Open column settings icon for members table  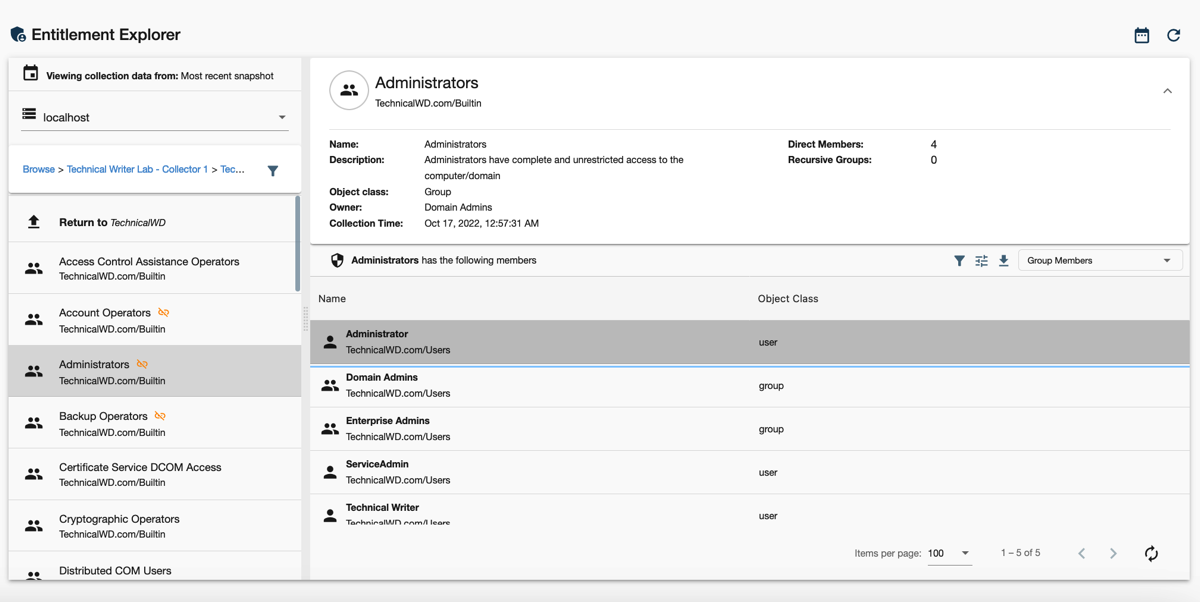point(981,261)
